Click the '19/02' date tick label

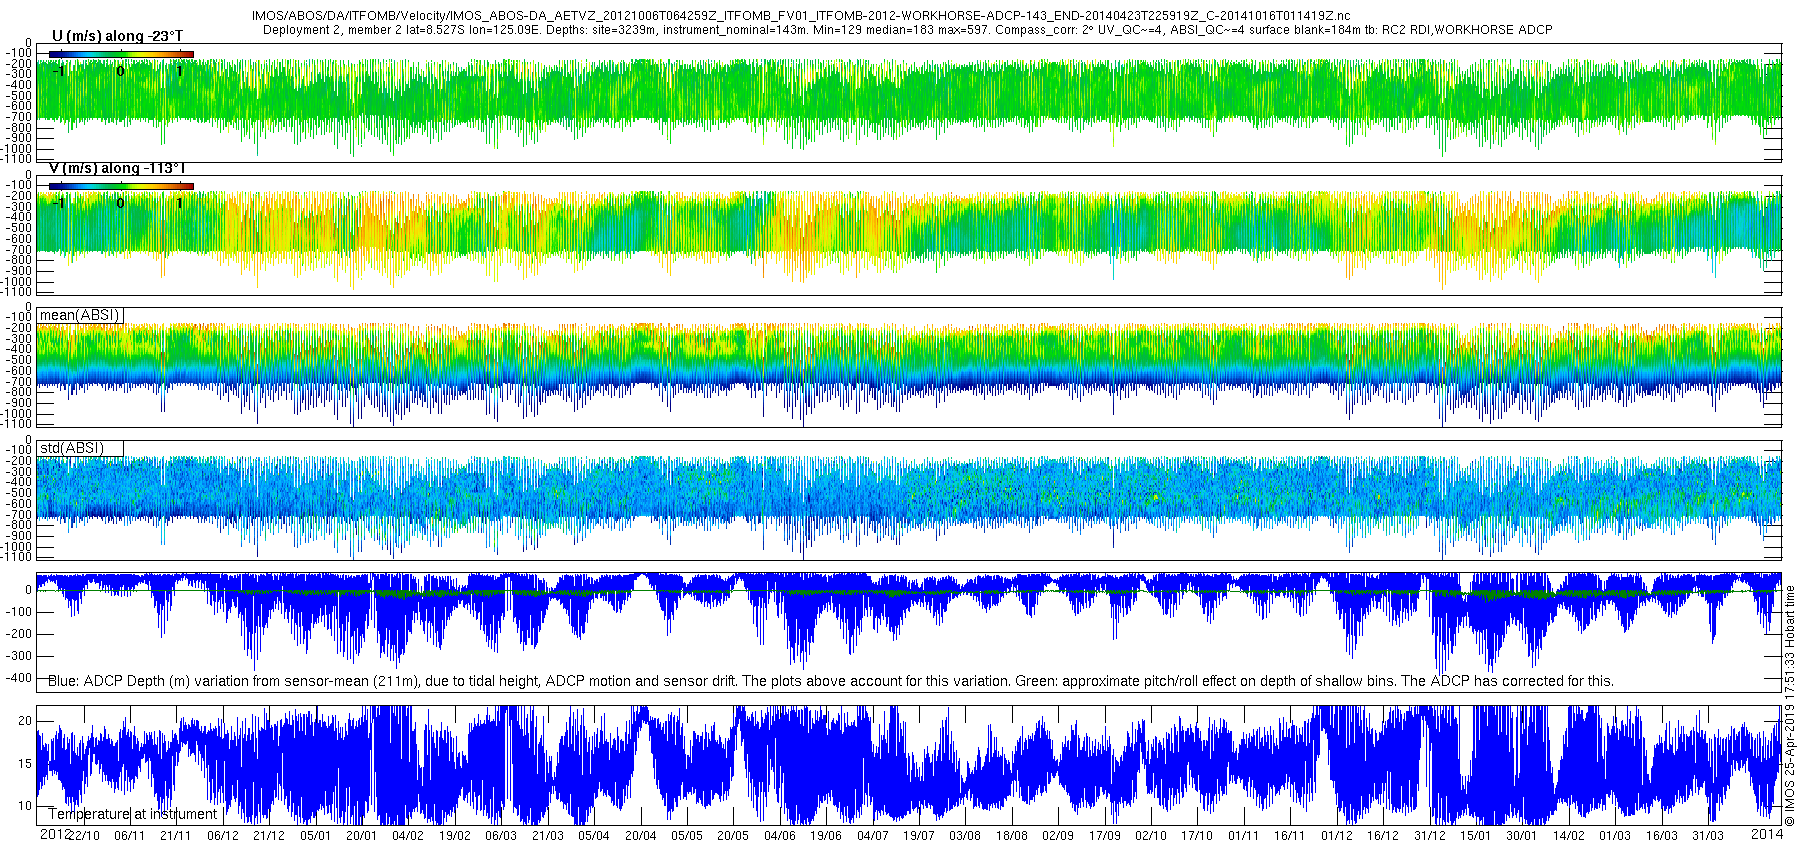[x=454, y=836]
